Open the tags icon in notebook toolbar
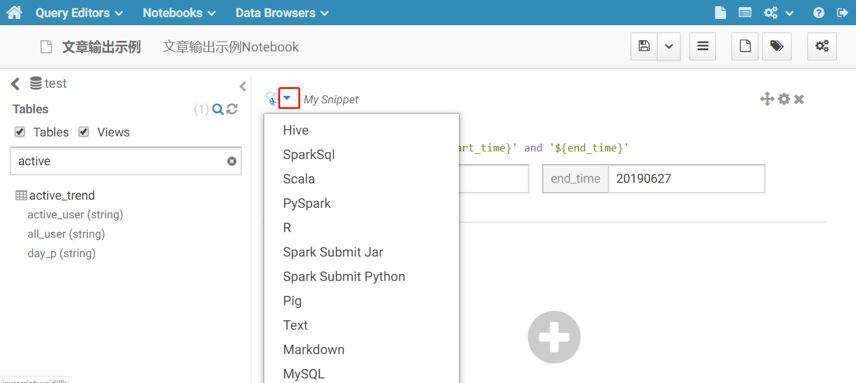This screenshot has width=856, height=383. point(776,46)
